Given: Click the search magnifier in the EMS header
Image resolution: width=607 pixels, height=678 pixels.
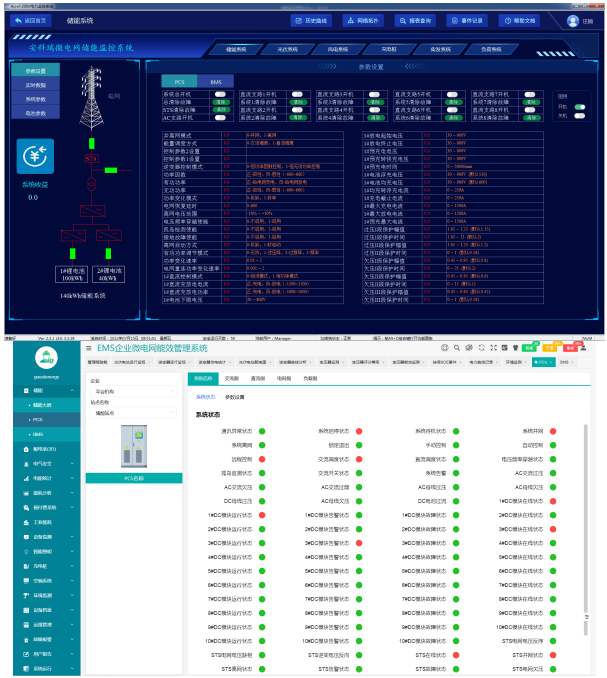Looking at the screenshot, I should tap(457, 348).
